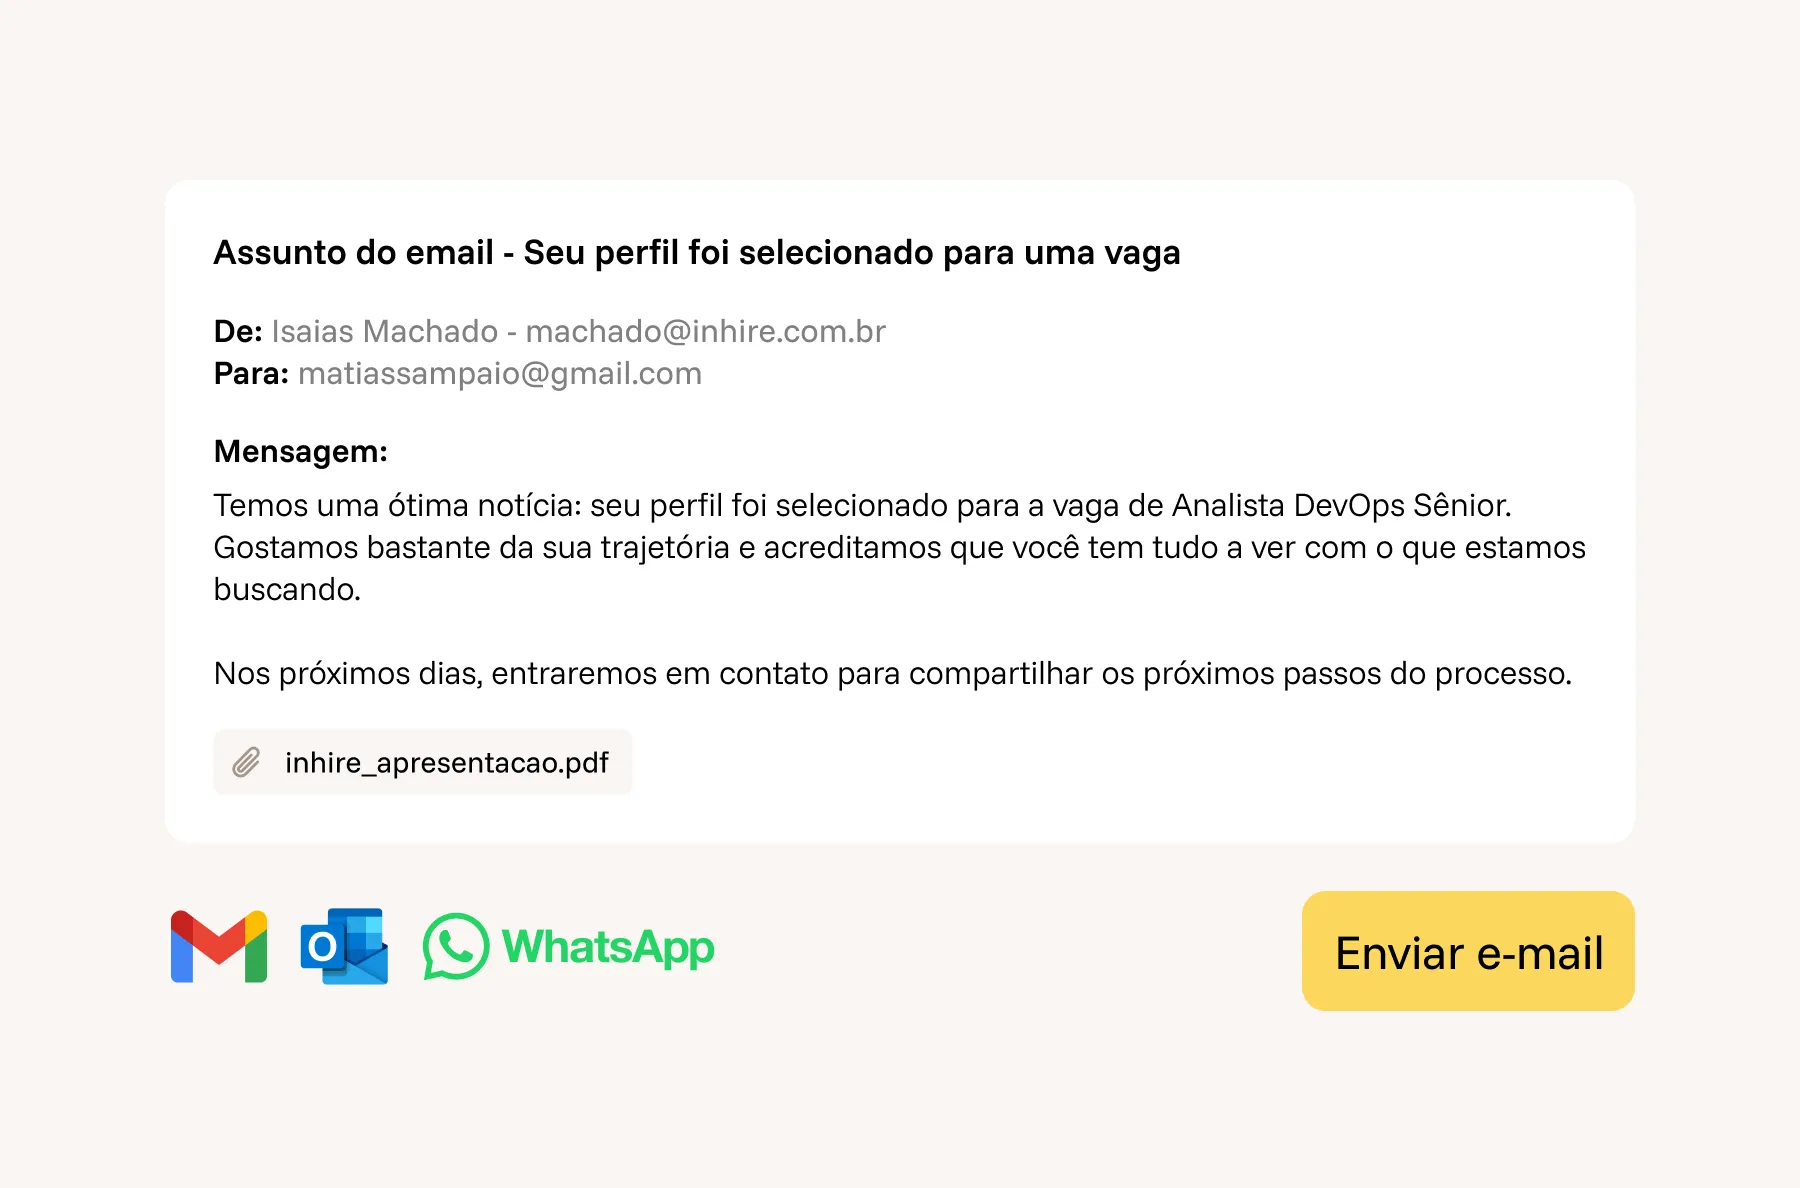Click sender address machado@inhire.com.br
This screenshot has height=1188, width=1800.
pos(706,331)
